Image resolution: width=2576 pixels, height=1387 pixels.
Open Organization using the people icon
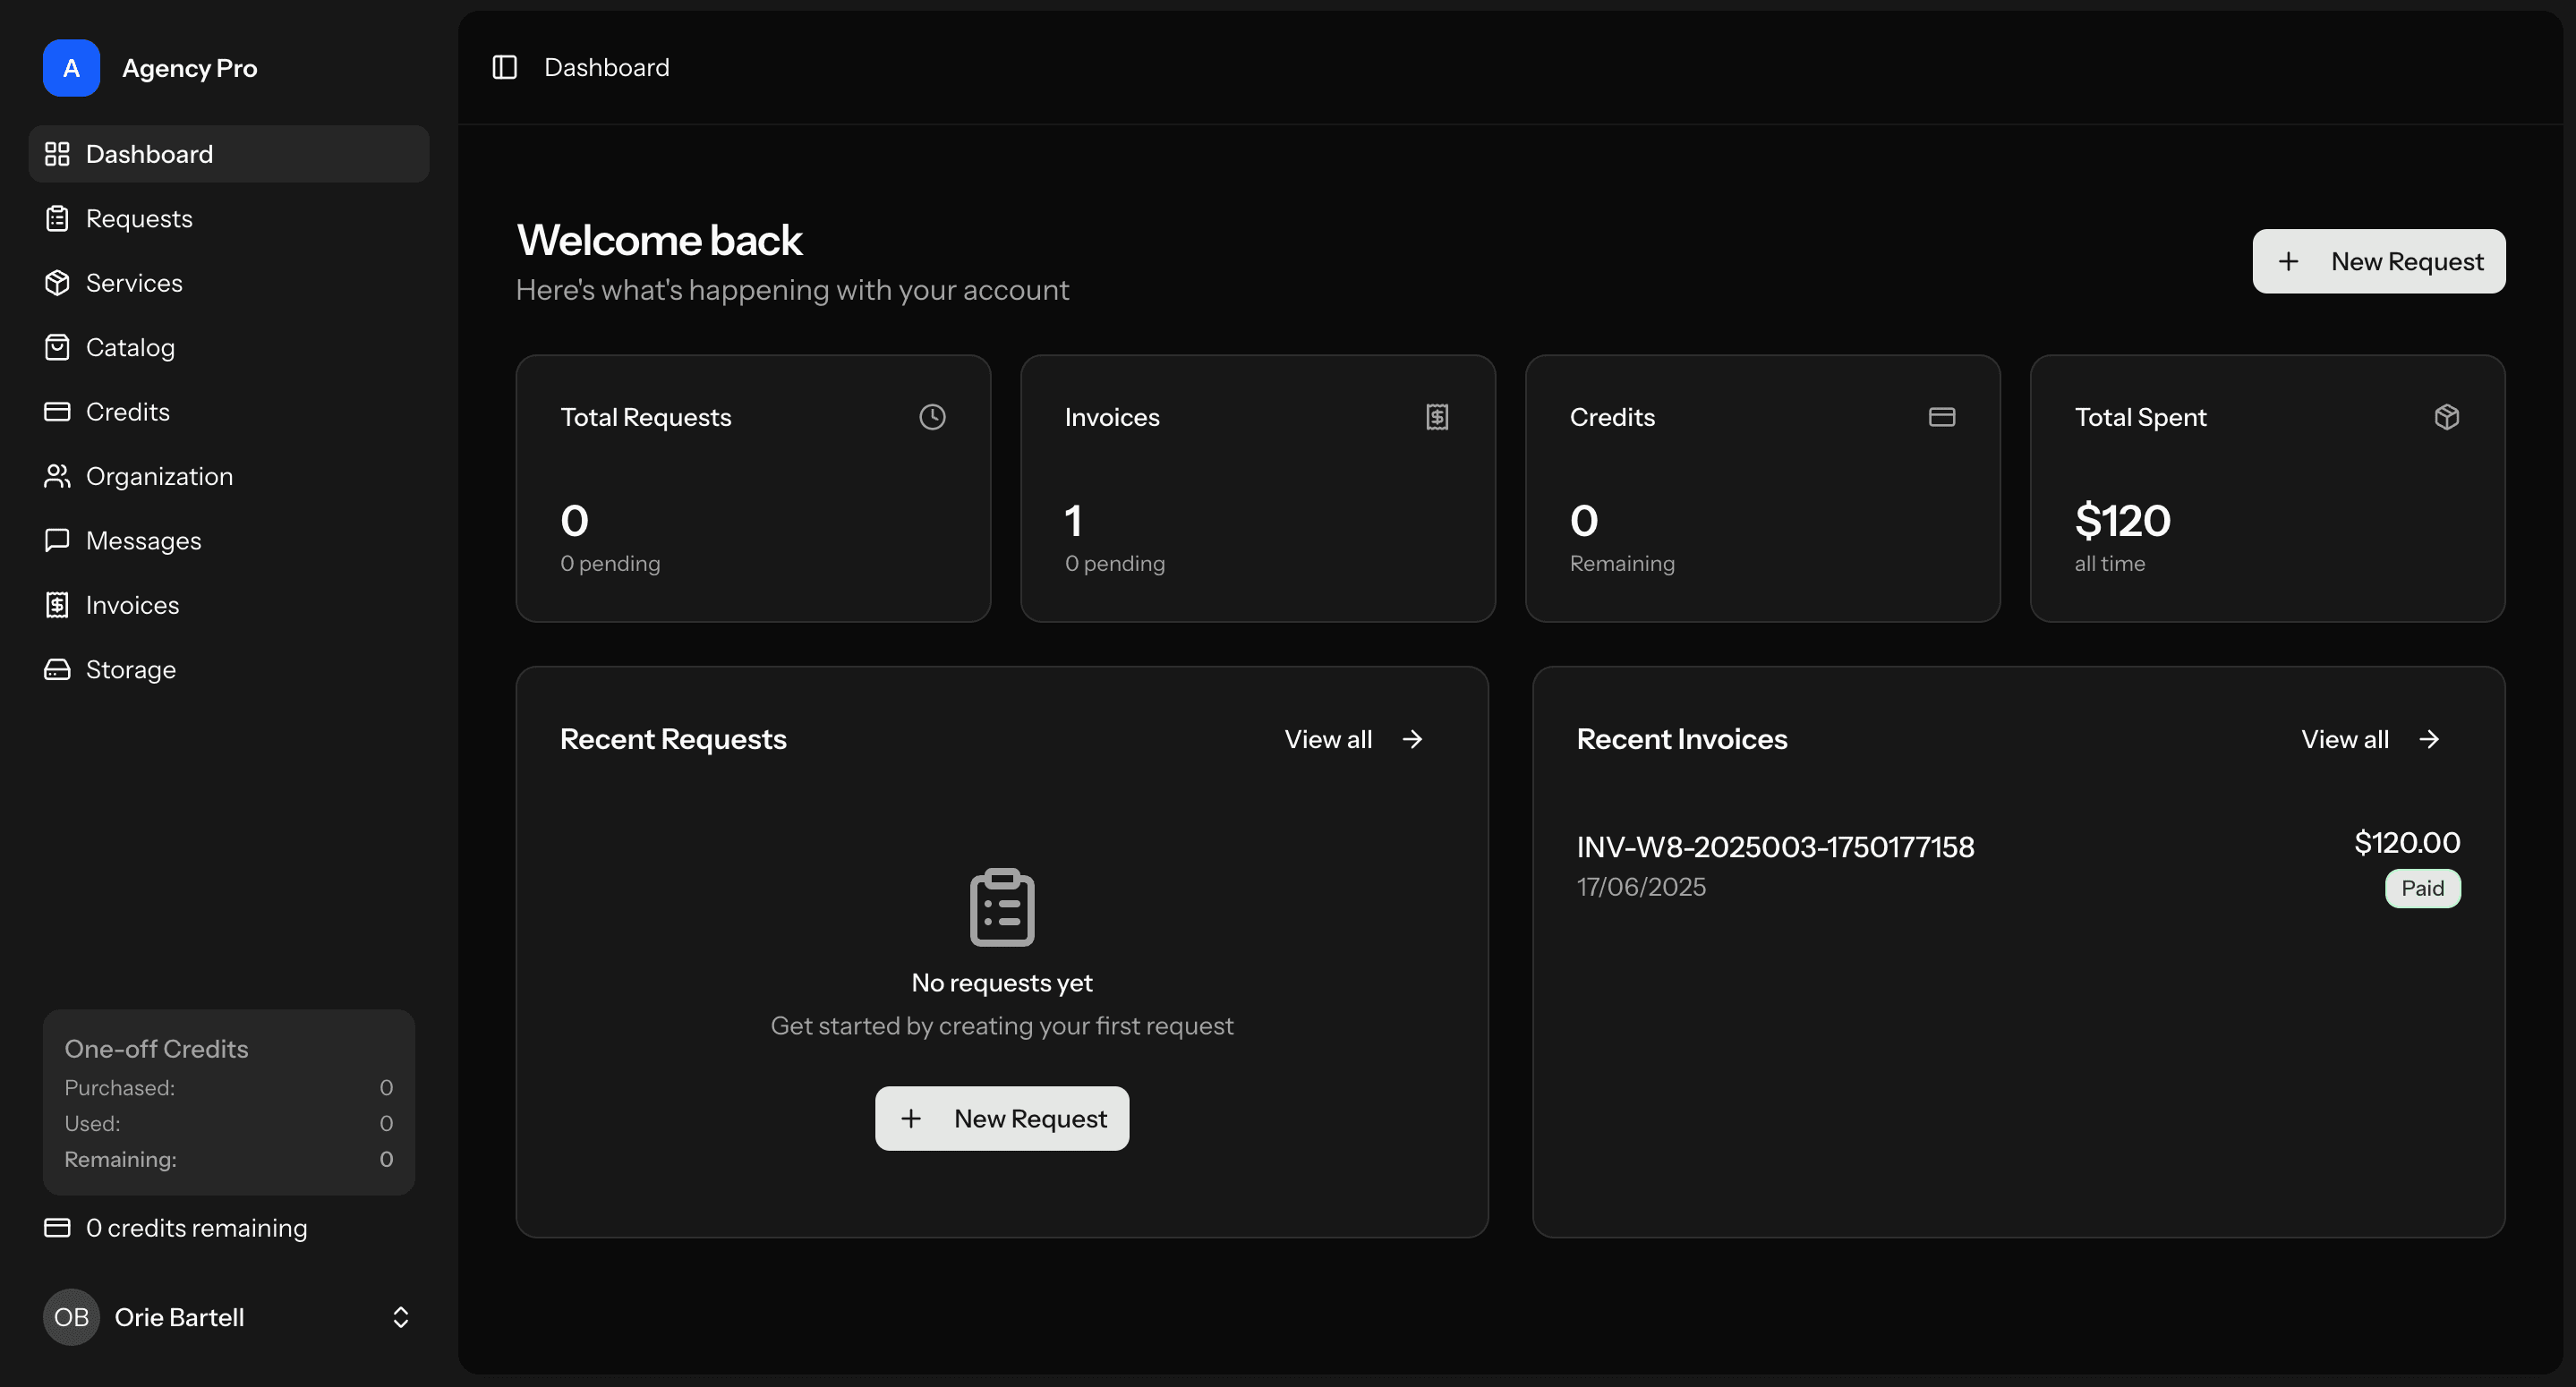tap(57, 476)
